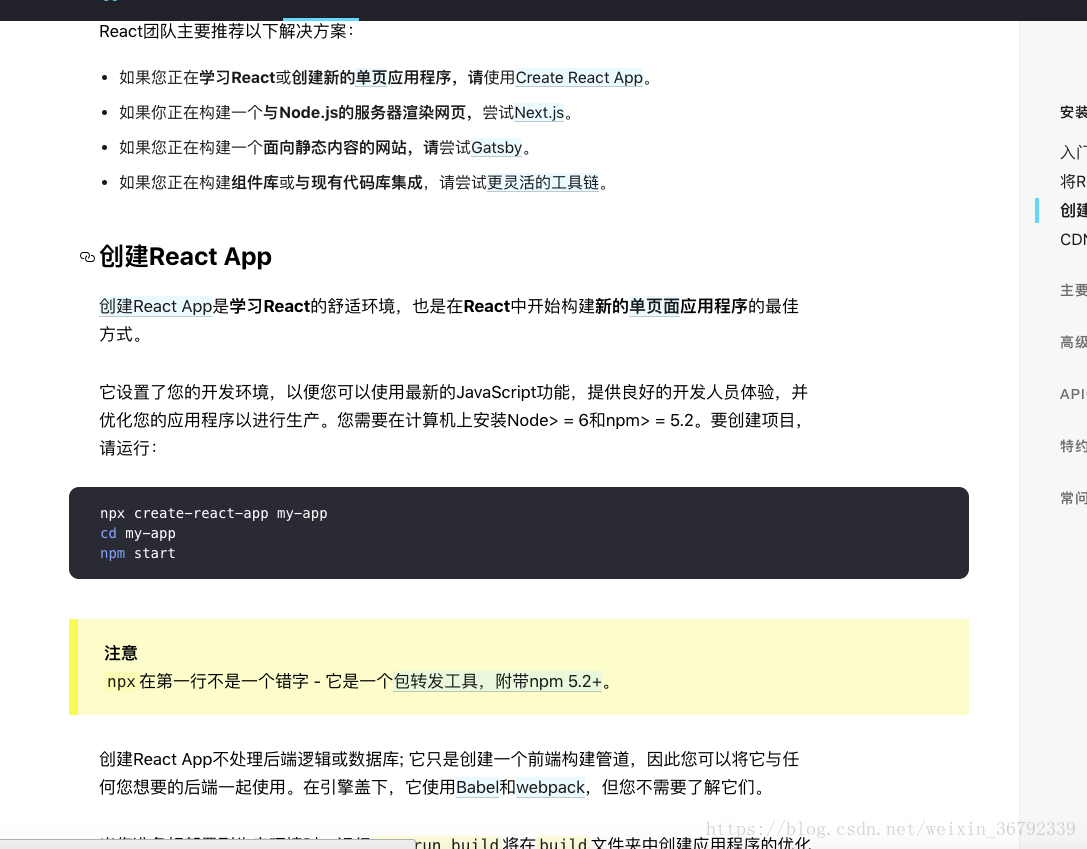Click the inline npx code in the note
Viewport: 1087px width, 849px height.
tap(121, 682)
